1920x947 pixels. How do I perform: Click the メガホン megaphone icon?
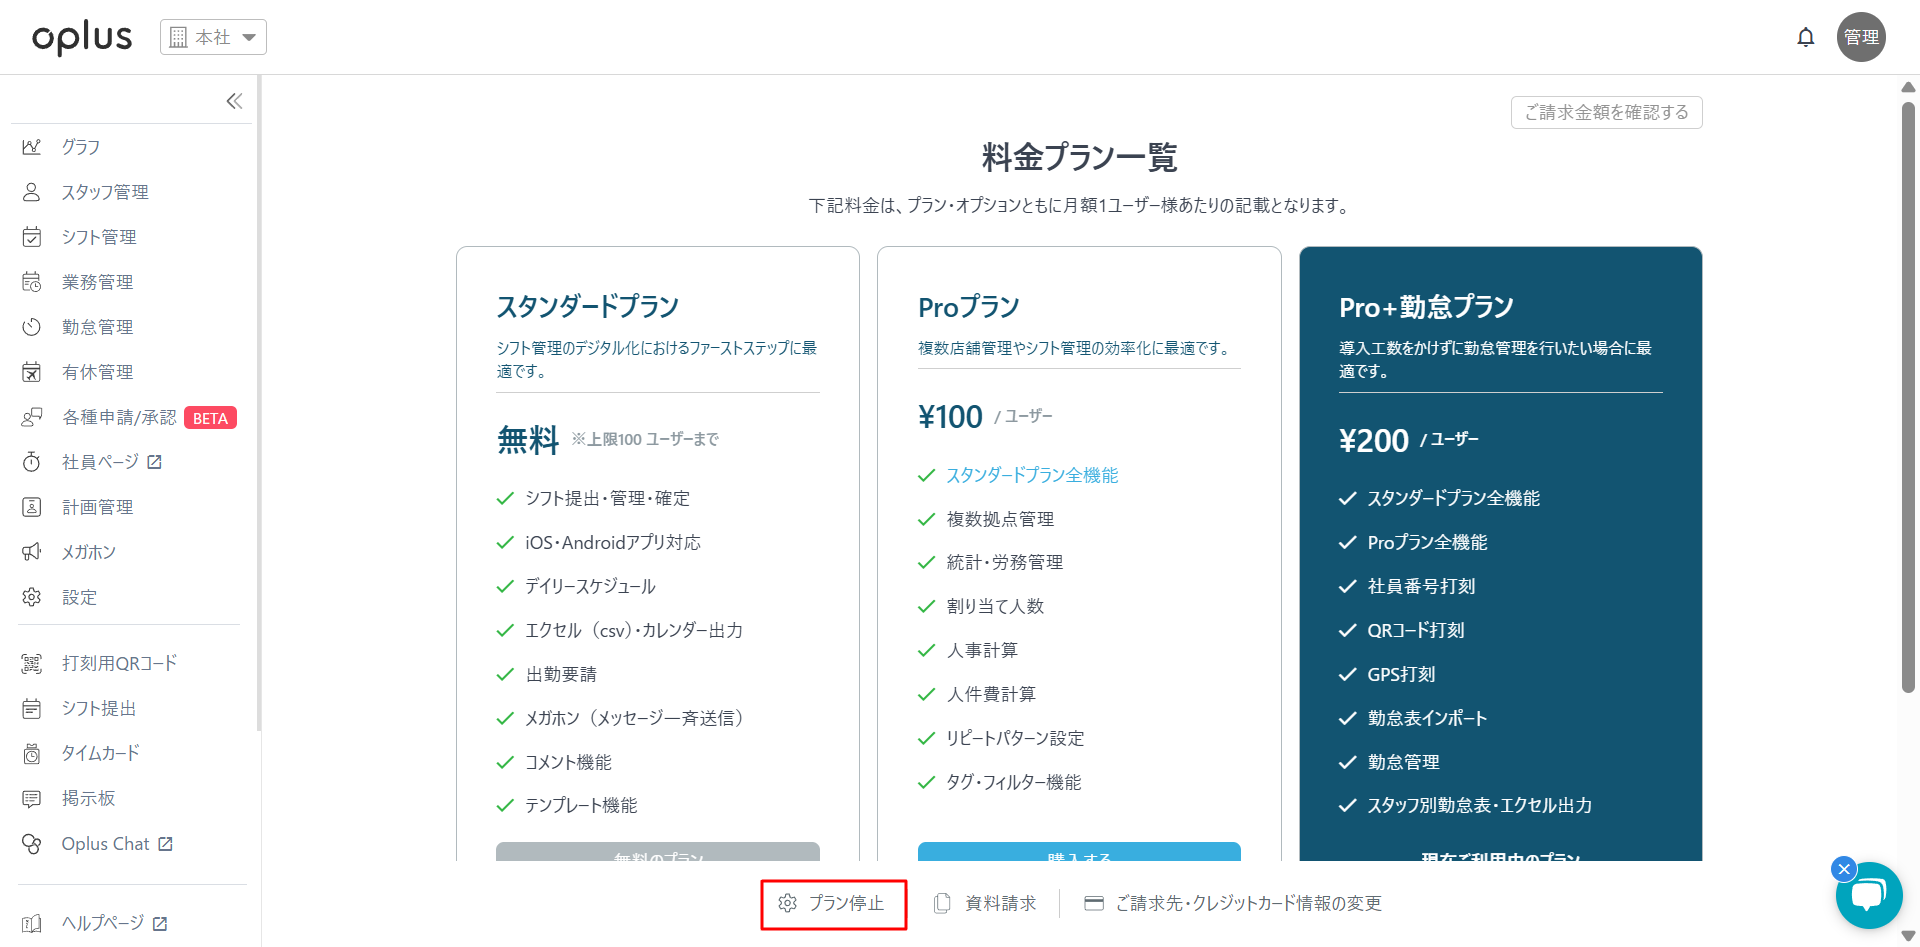[32, 552]
